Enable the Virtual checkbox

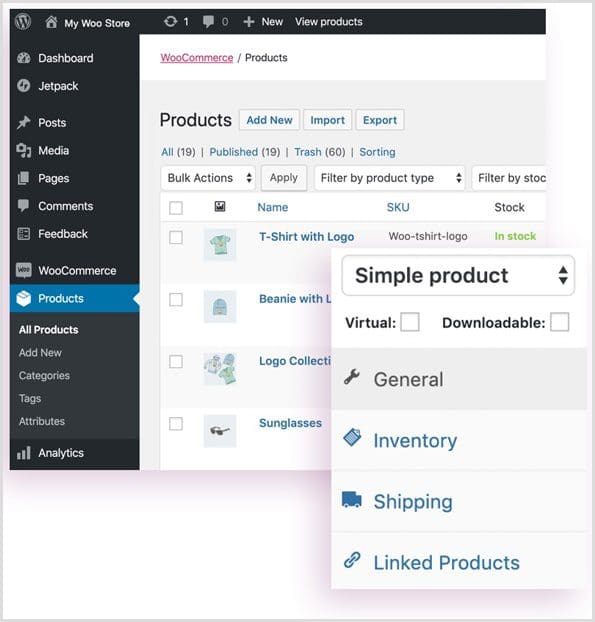[x=410, y=322]
